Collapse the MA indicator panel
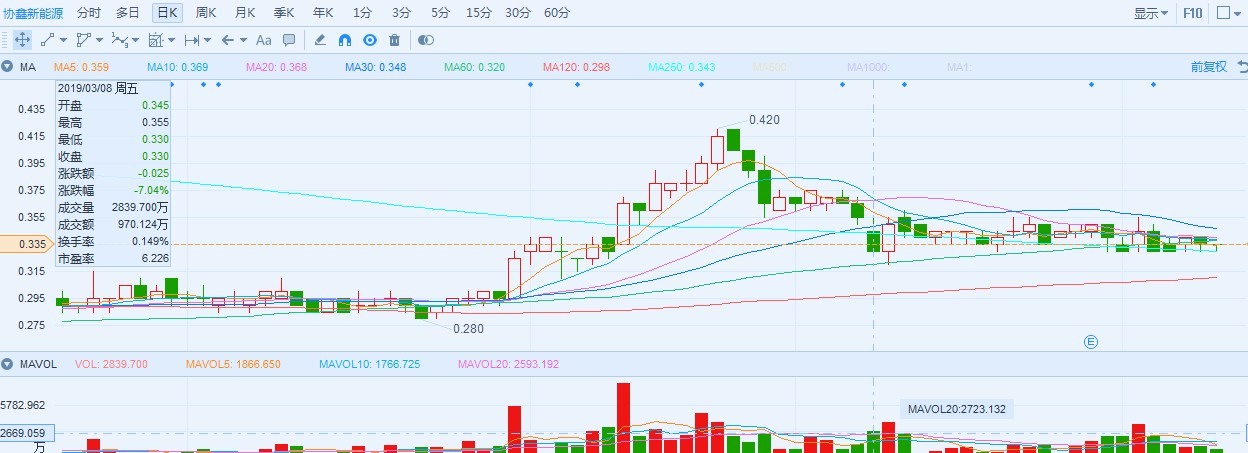 7,67
